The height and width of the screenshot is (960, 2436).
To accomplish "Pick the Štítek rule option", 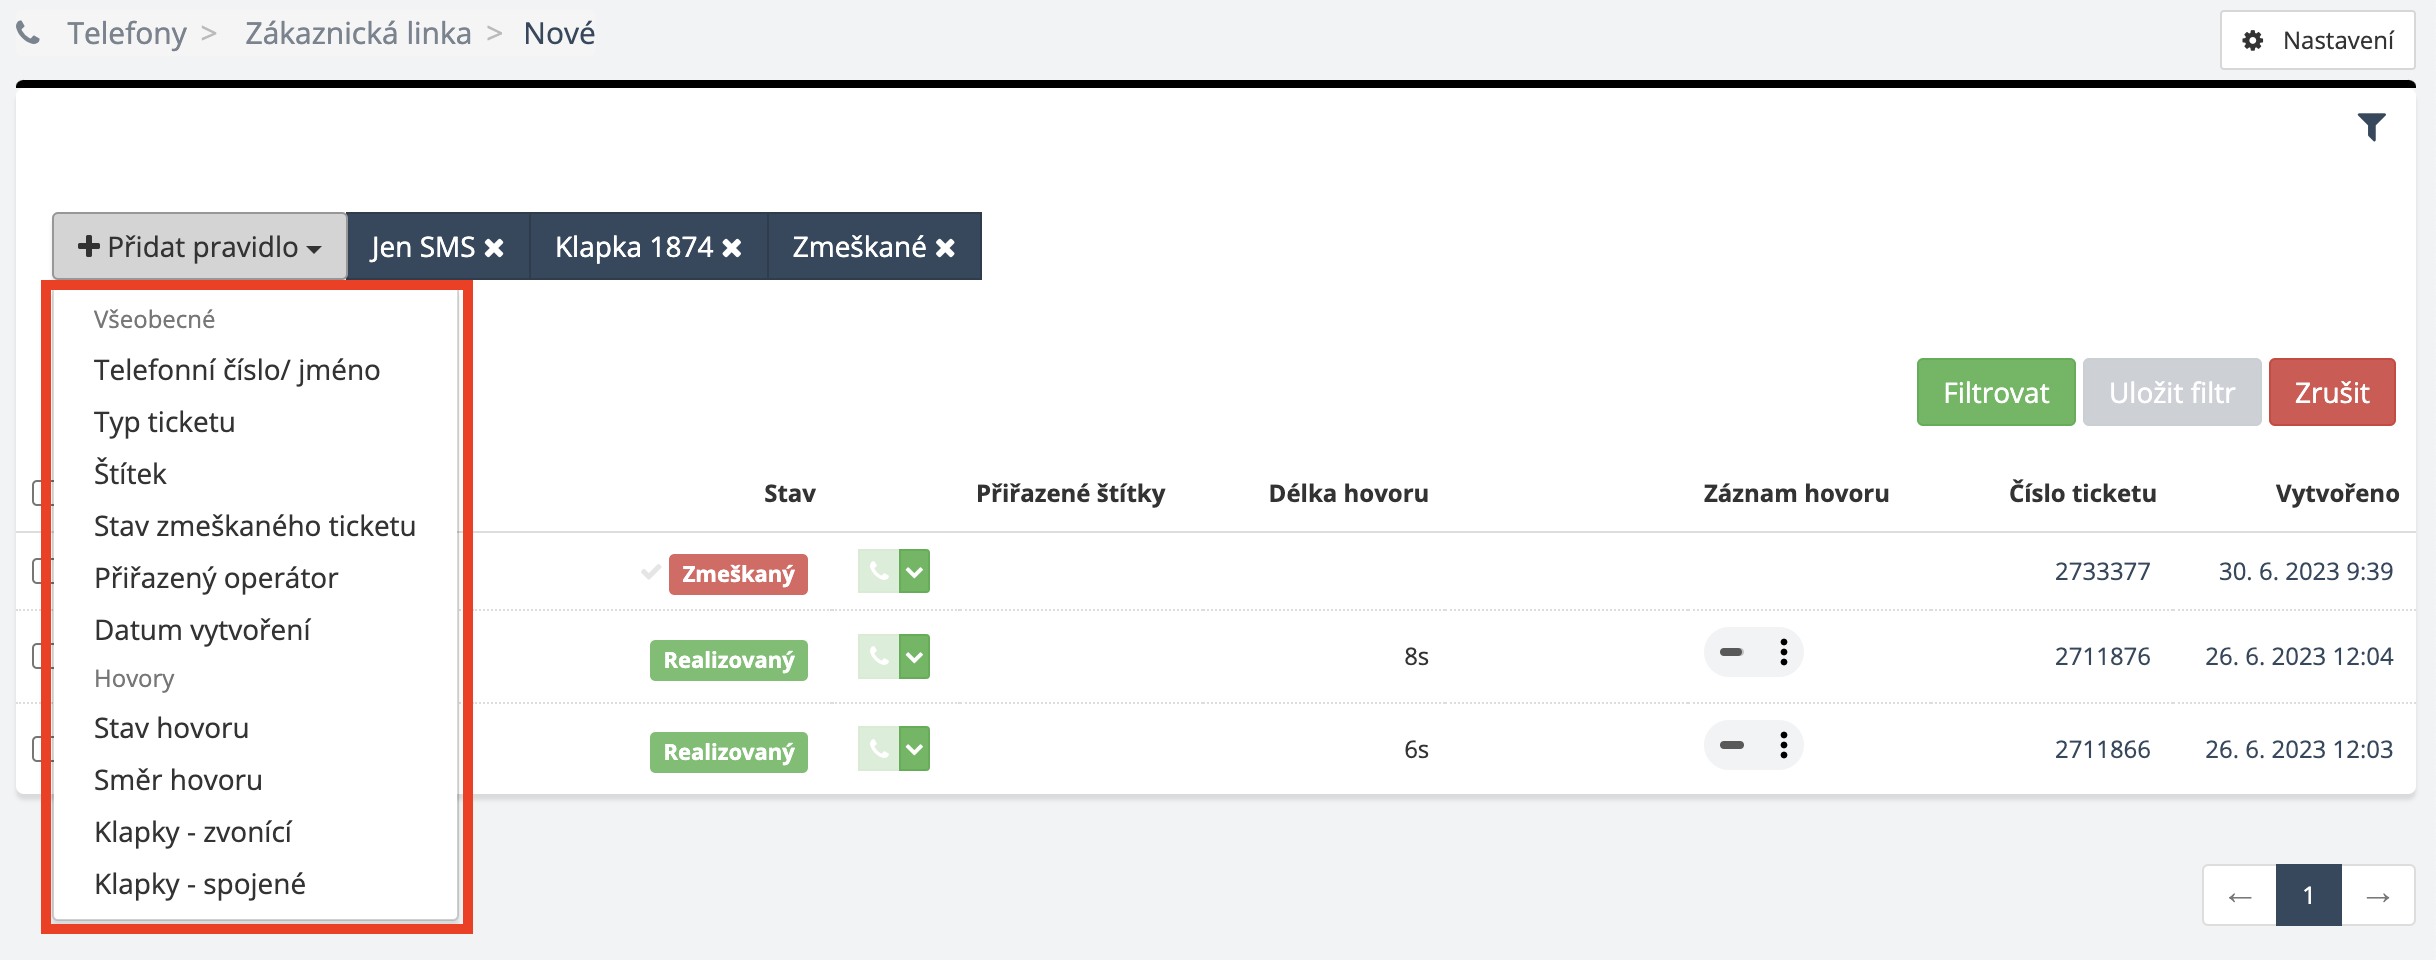I will (130, 474).
